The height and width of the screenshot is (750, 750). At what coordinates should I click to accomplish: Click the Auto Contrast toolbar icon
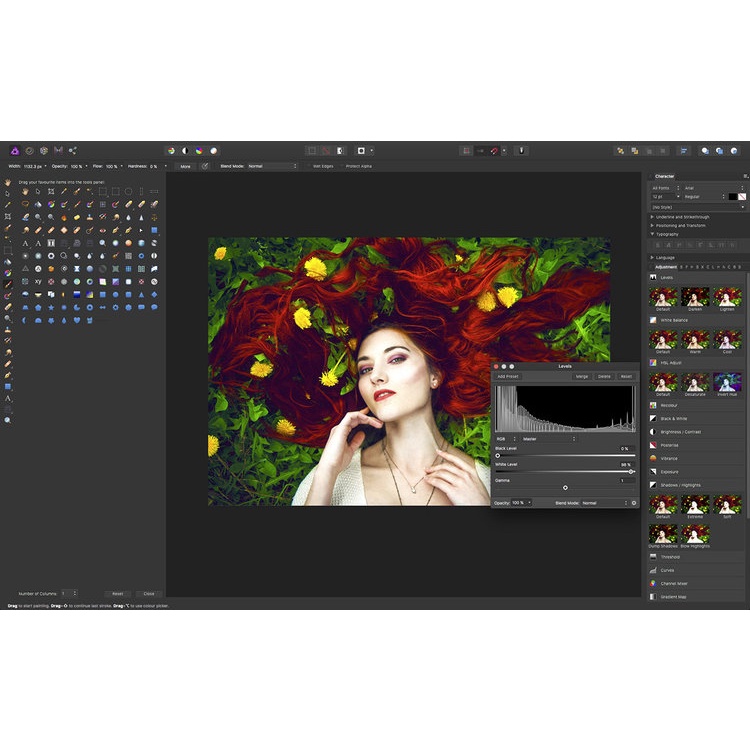(x=185, y=150)
